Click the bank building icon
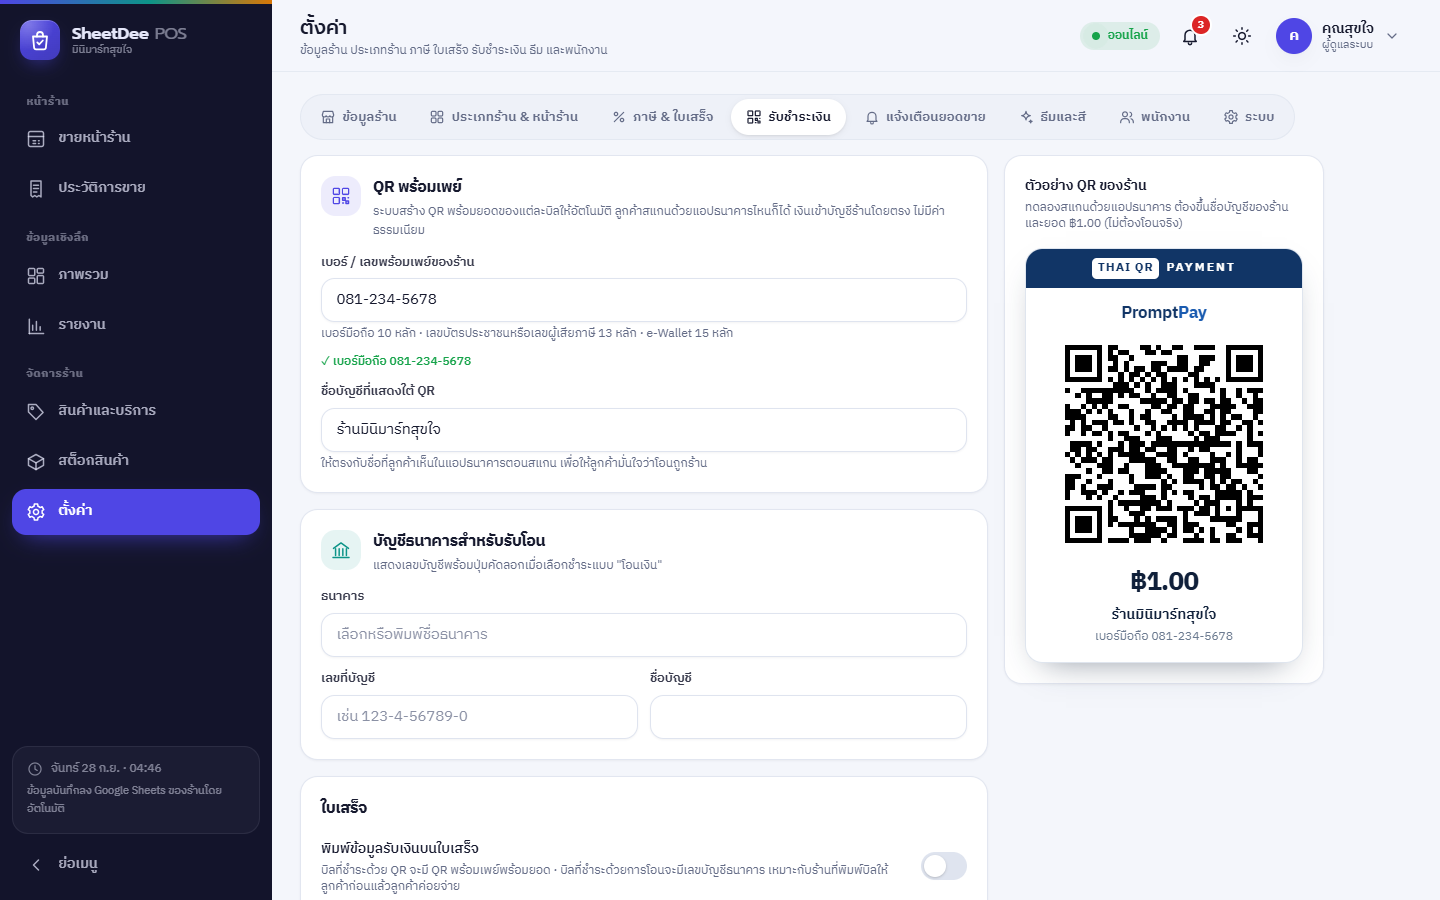Viewport: 1440px width, 900px height. tap(341, 550)
